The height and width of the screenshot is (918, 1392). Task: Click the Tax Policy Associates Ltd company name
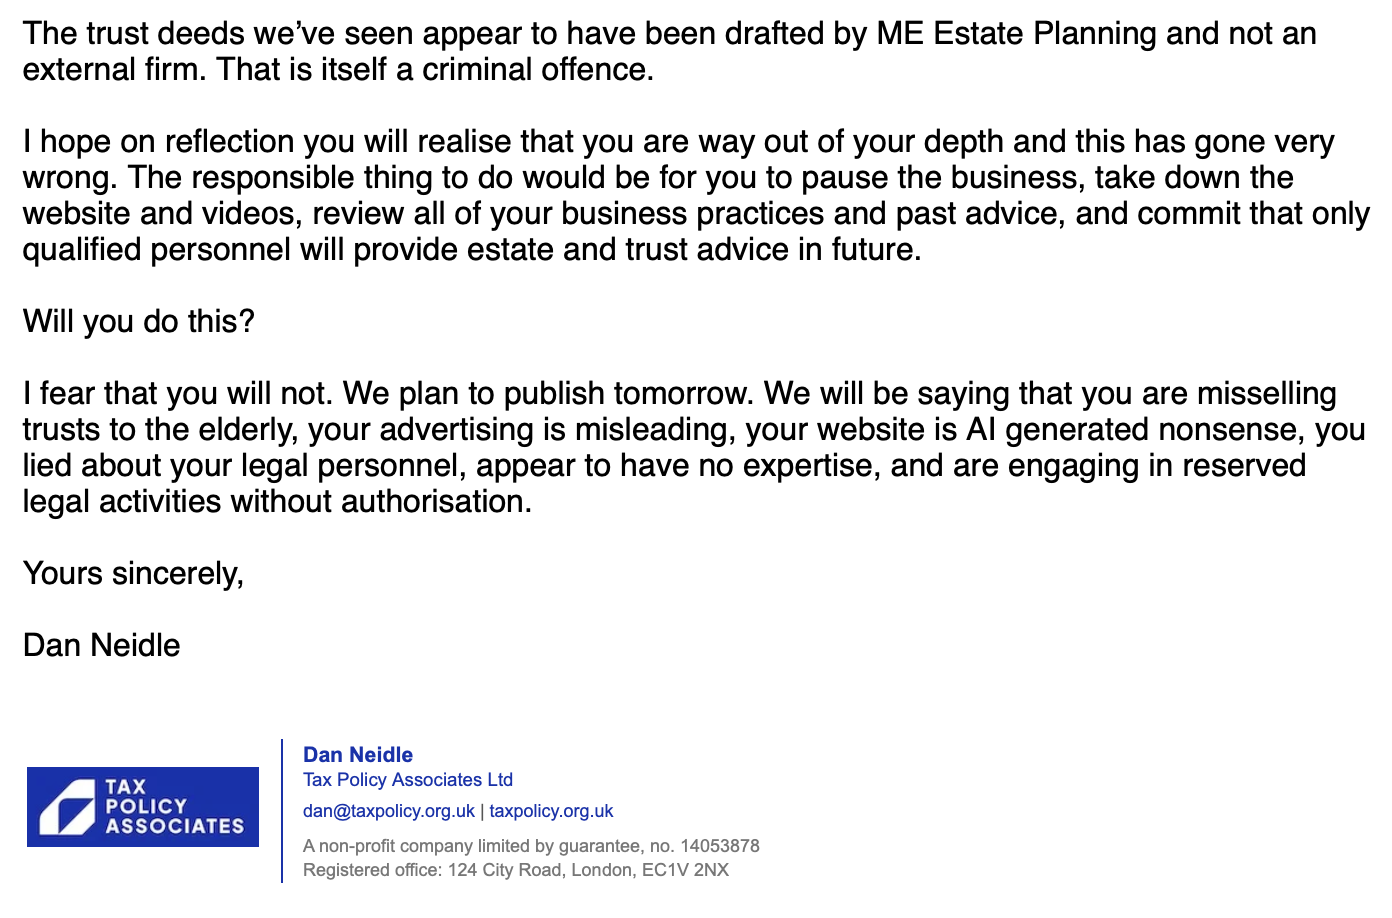pos(407,780)
